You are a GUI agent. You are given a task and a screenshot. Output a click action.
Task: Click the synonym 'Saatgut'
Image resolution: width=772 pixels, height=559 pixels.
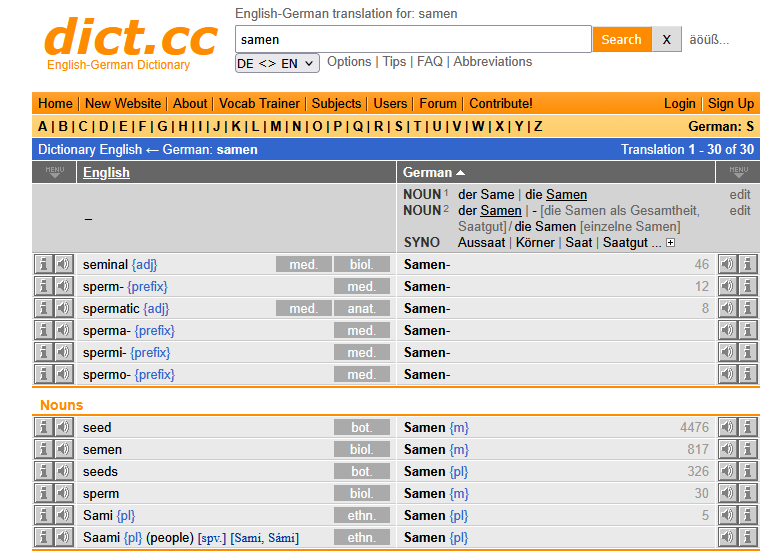[625, 242]
